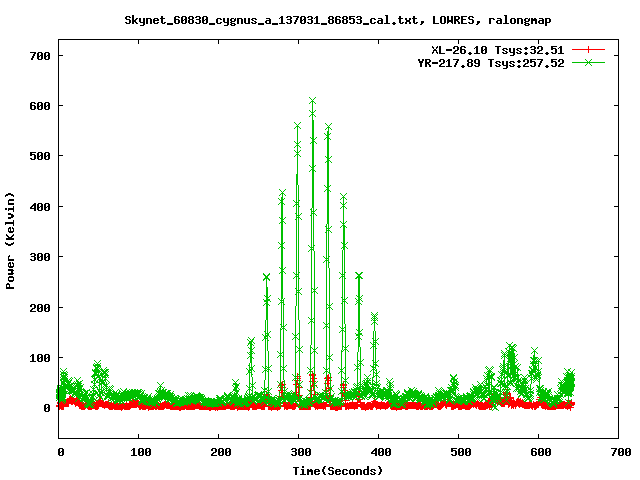Select legend entry XL-26.10 Tsys:32.51
Screen dimensions: 640x480
pos(498,50)
